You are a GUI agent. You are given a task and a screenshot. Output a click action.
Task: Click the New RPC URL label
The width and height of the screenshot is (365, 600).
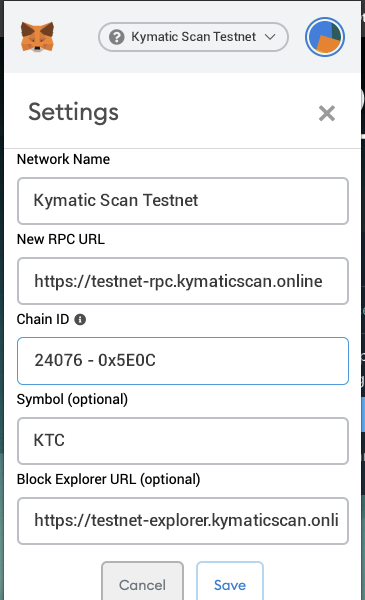pos(61,239)
